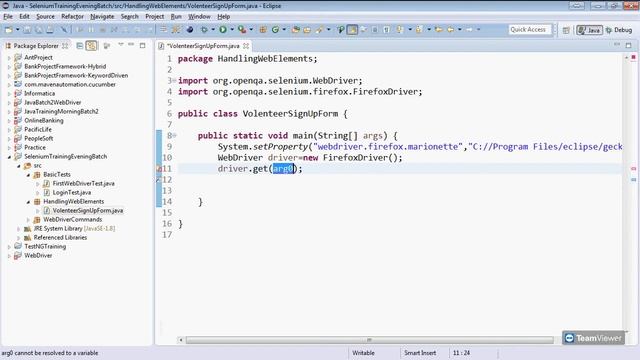Click the Quick Access search field
This screenshot has height=360, width=640.
(530, 30)
